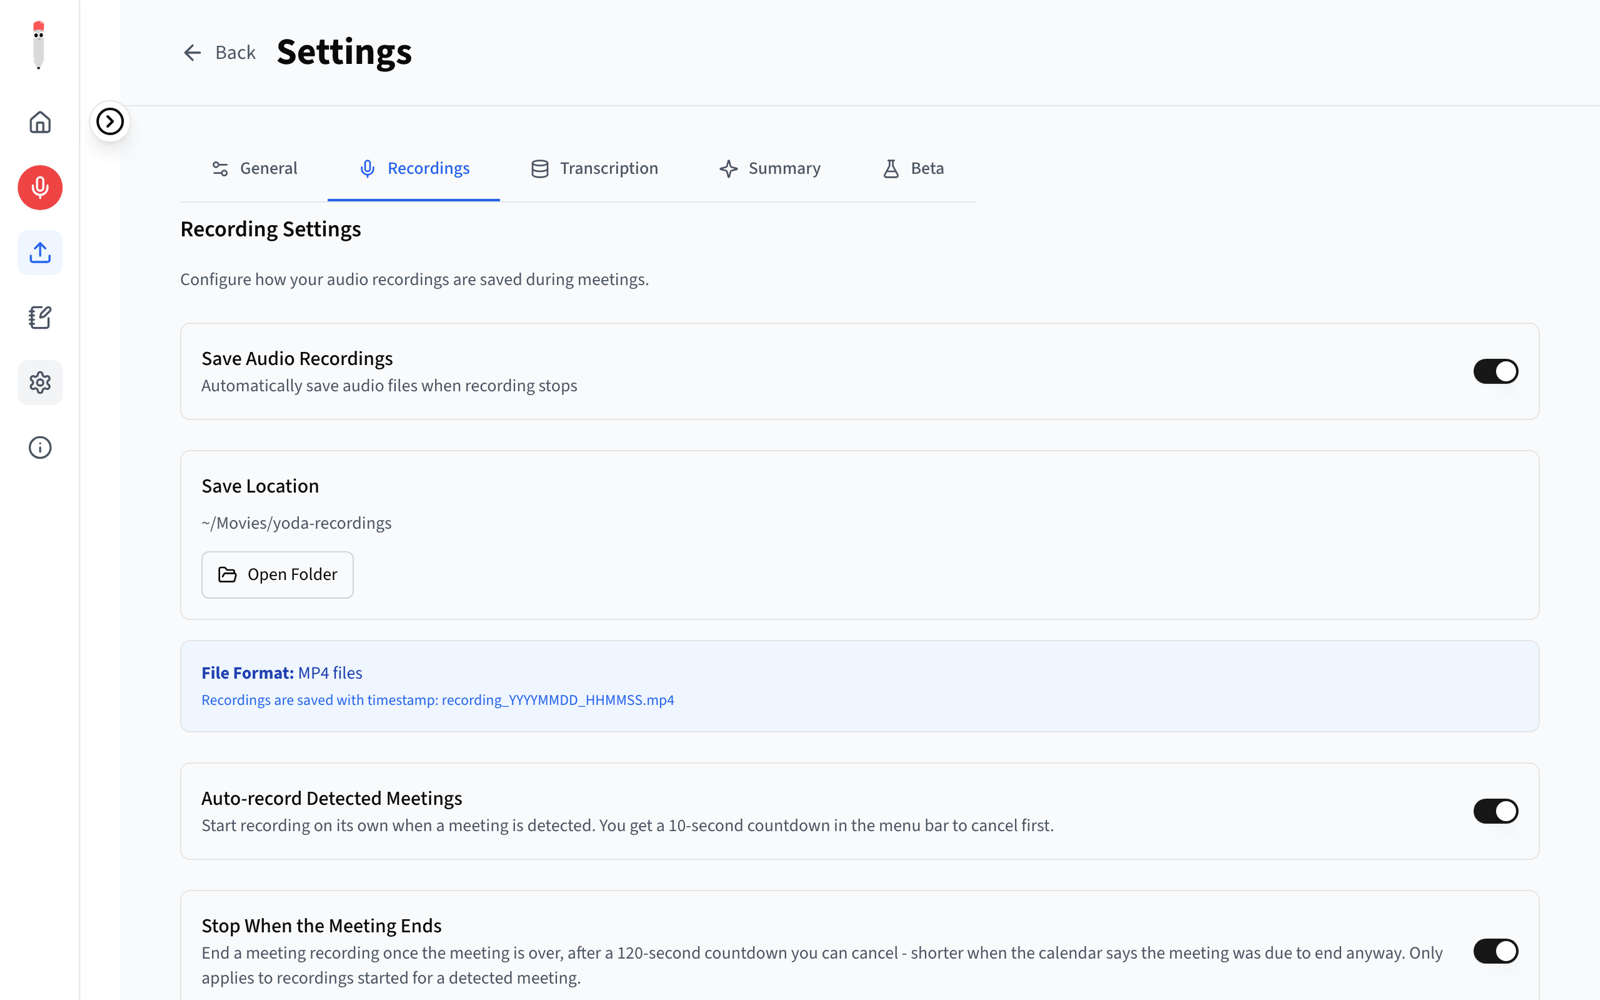Open the info icon in sidebar
The image size is (1600, 1000).
tap(40, 447)
